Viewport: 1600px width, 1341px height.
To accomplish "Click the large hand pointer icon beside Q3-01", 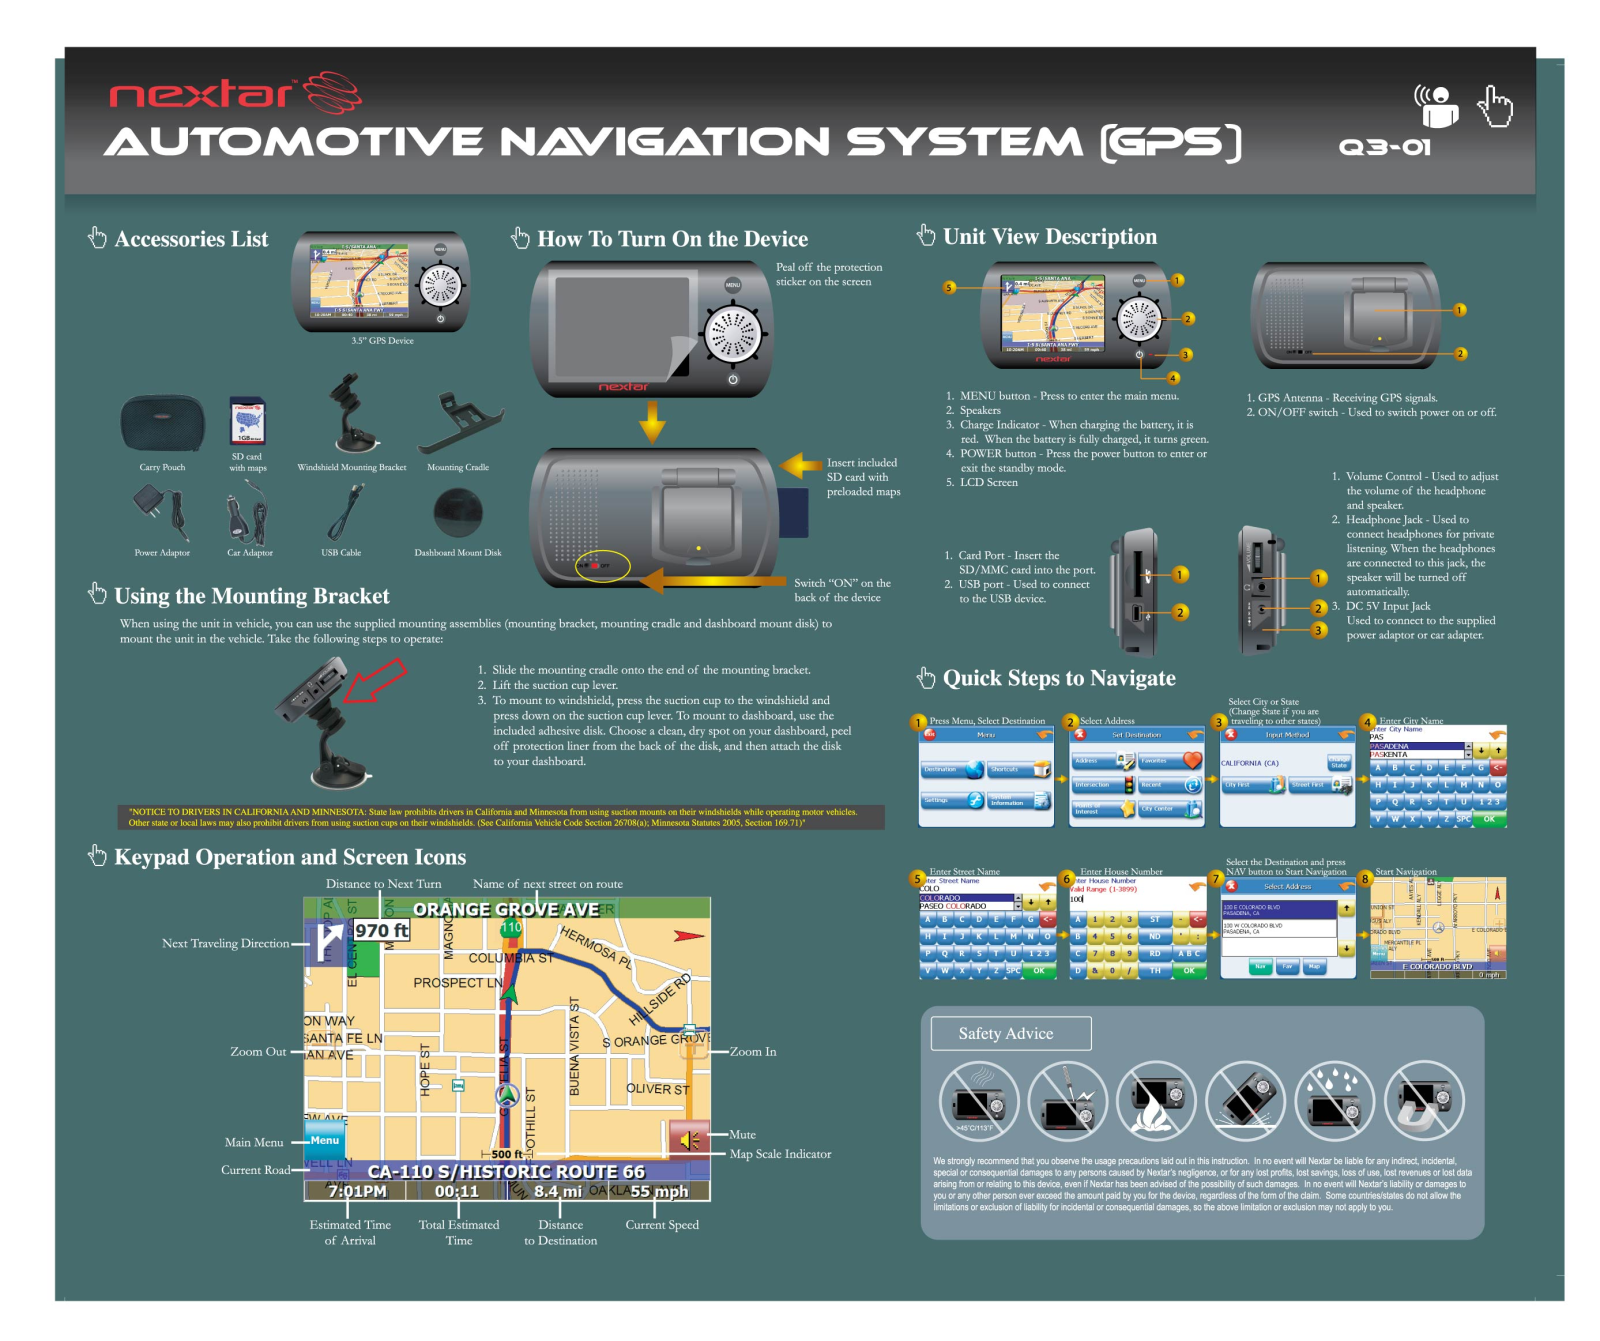I will coord(1496,106).
